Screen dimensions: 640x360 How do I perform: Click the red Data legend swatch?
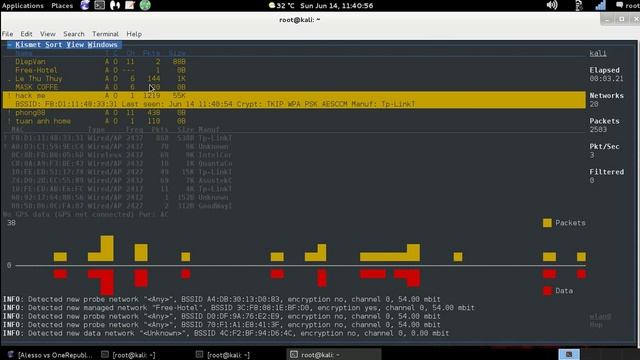click(547, 291)
